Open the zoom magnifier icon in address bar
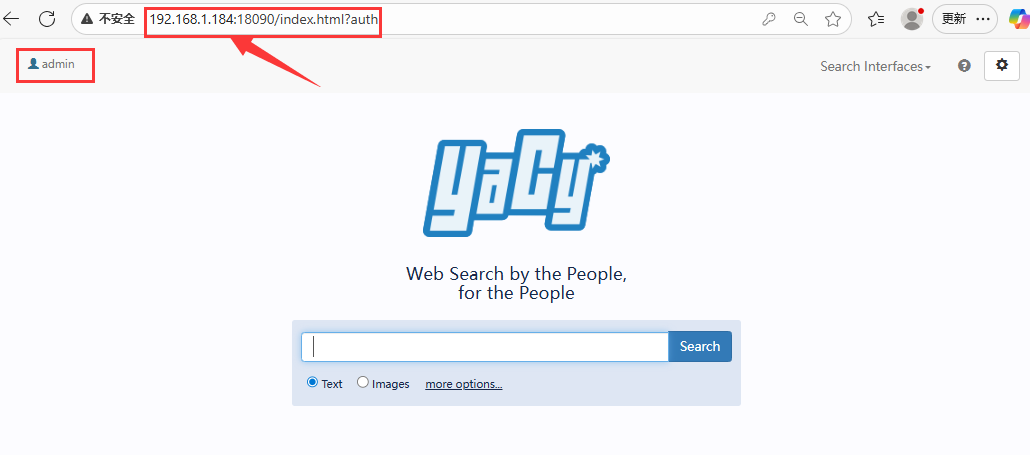Viewport: 1030px width, 455px height. point(800,19)
